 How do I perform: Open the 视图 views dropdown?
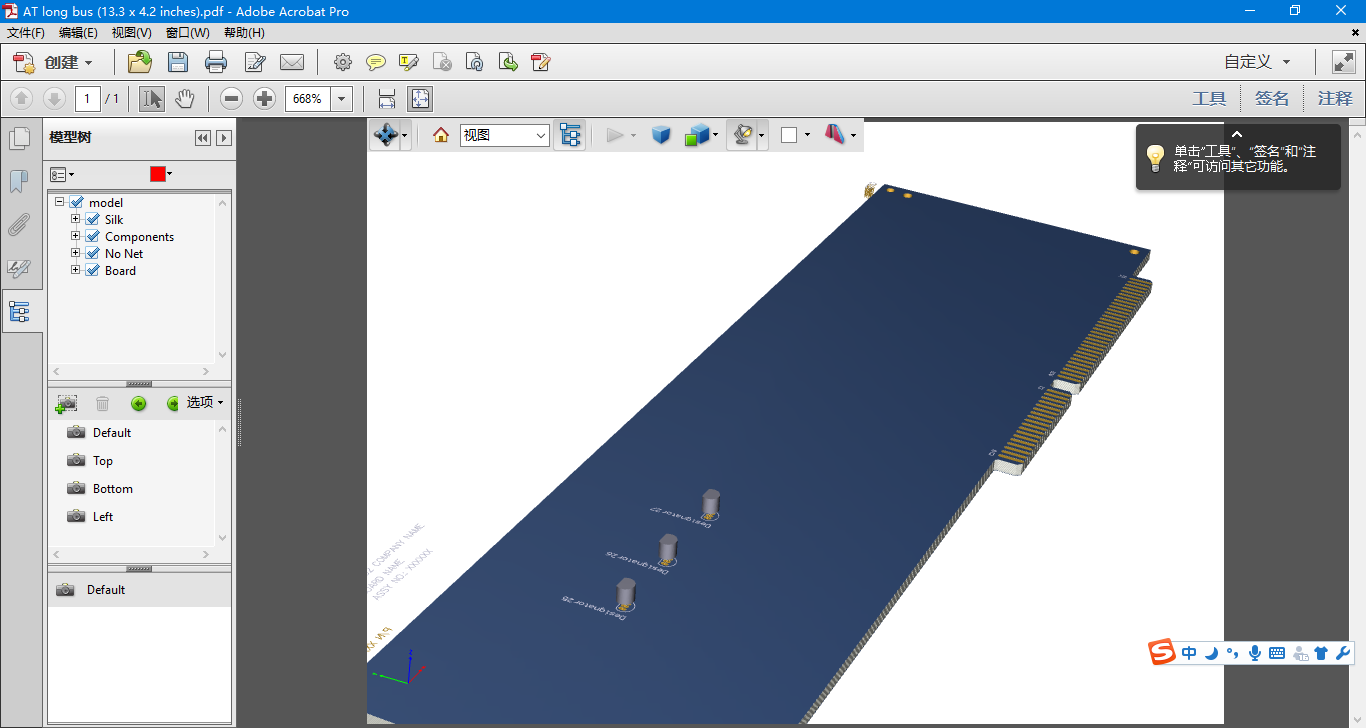click(504, 135)
